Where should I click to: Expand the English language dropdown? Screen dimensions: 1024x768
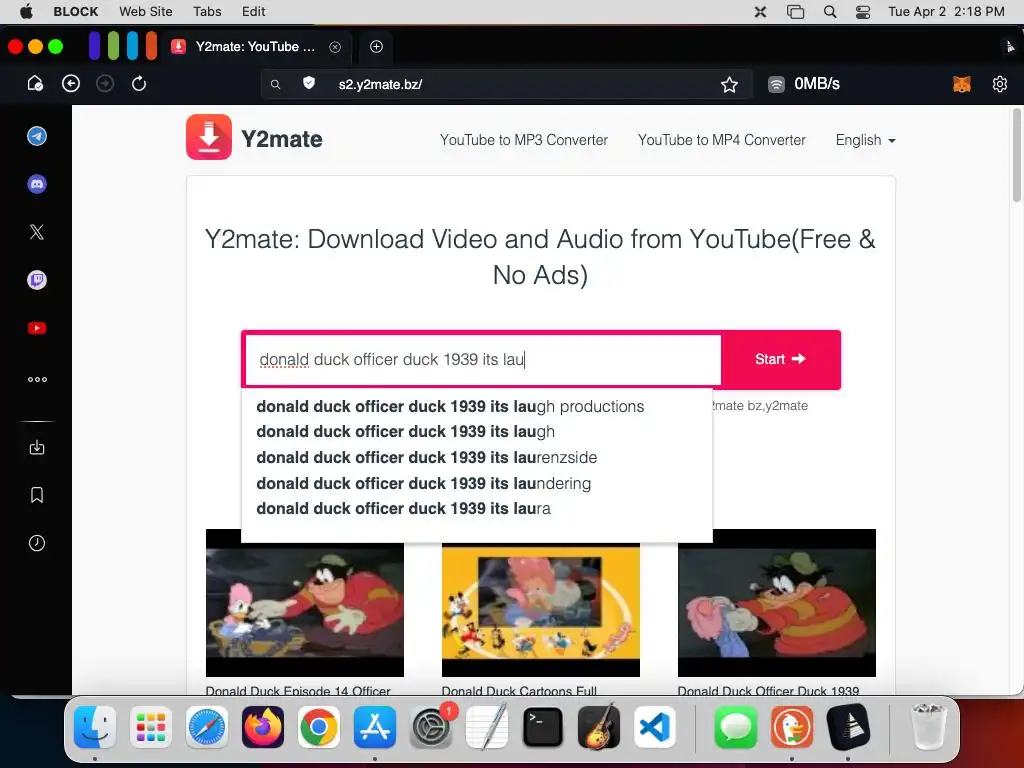click(x=865, y=140)
